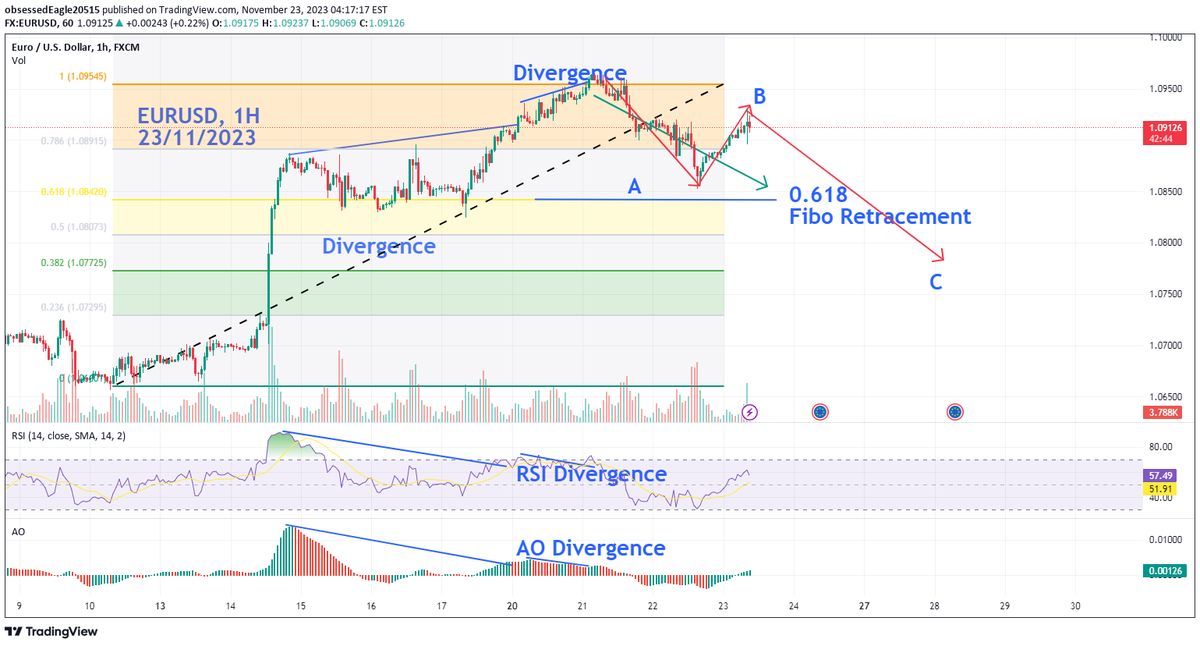Viewport: 1200px width, 646px height.
Task: Click the obsessedEagle20515 author name
Action: click(x=51, y=9)
